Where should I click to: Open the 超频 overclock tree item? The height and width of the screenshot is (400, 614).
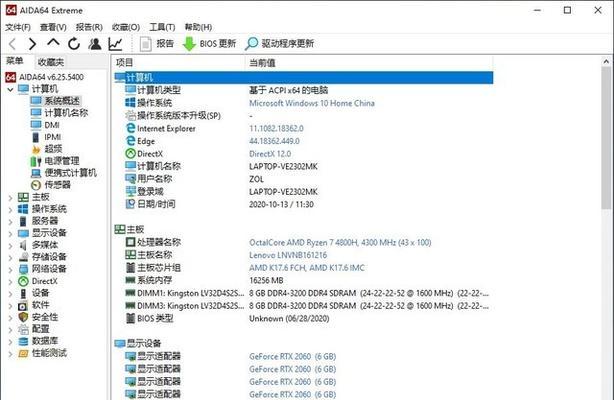coord(46,149)
